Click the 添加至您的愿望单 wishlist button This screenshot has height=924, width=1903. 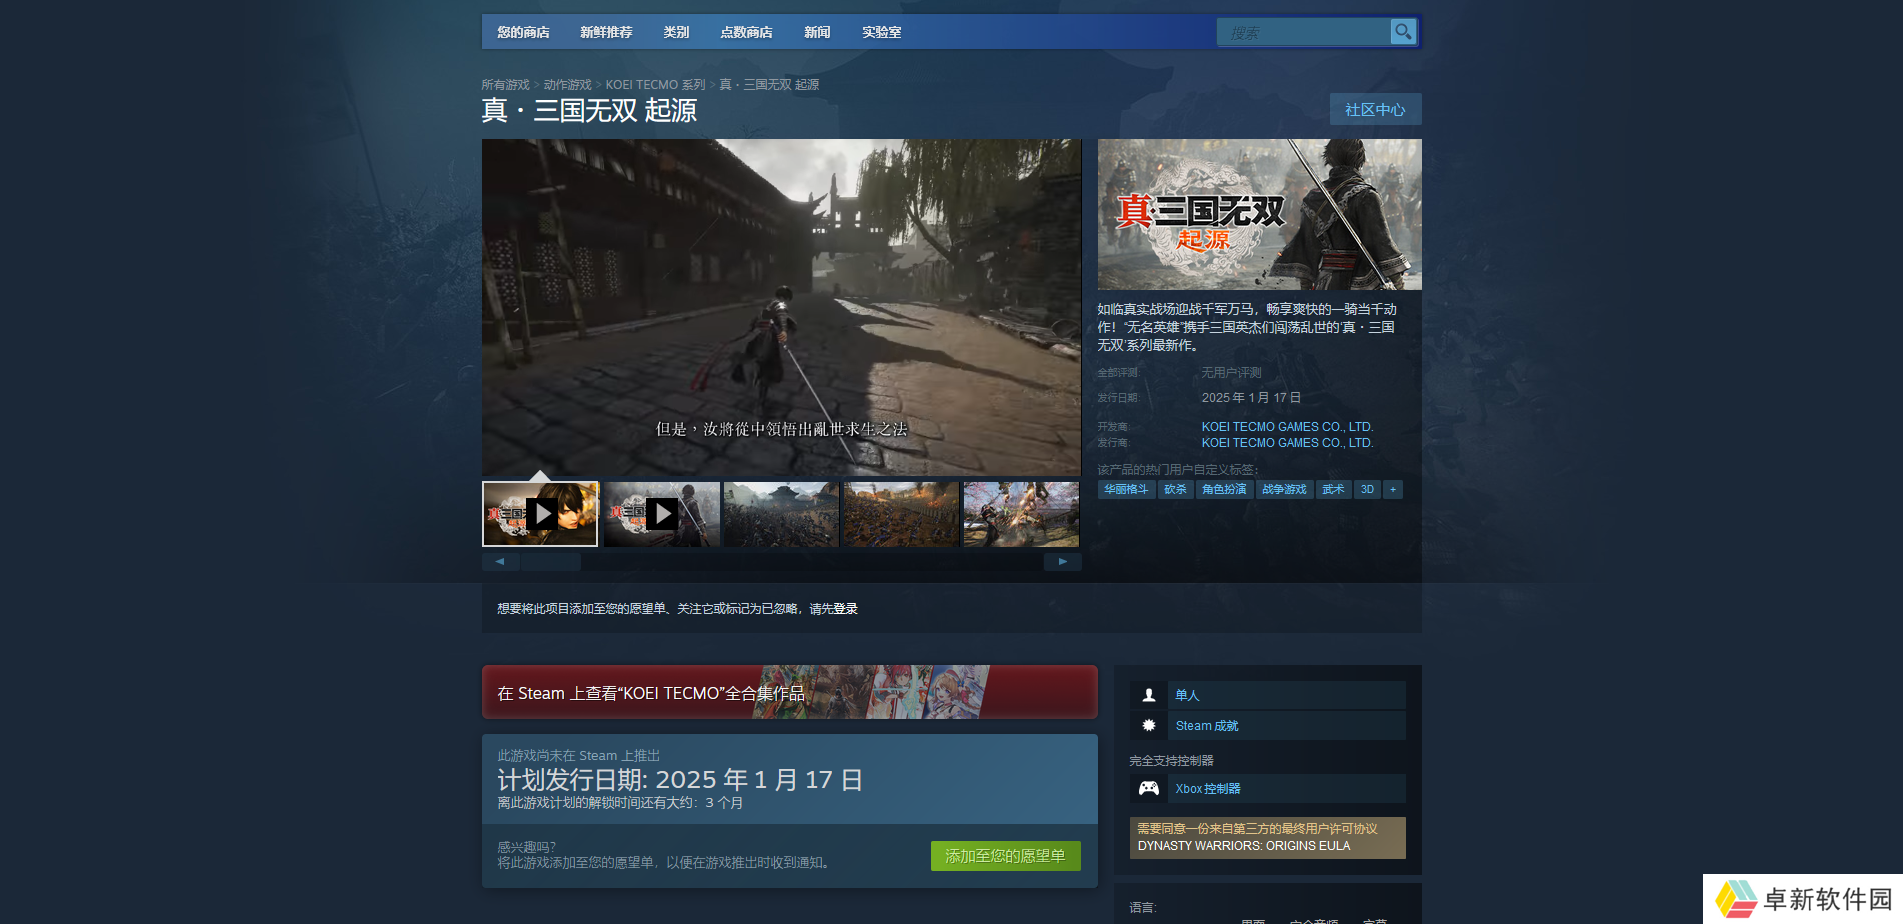1005,856
